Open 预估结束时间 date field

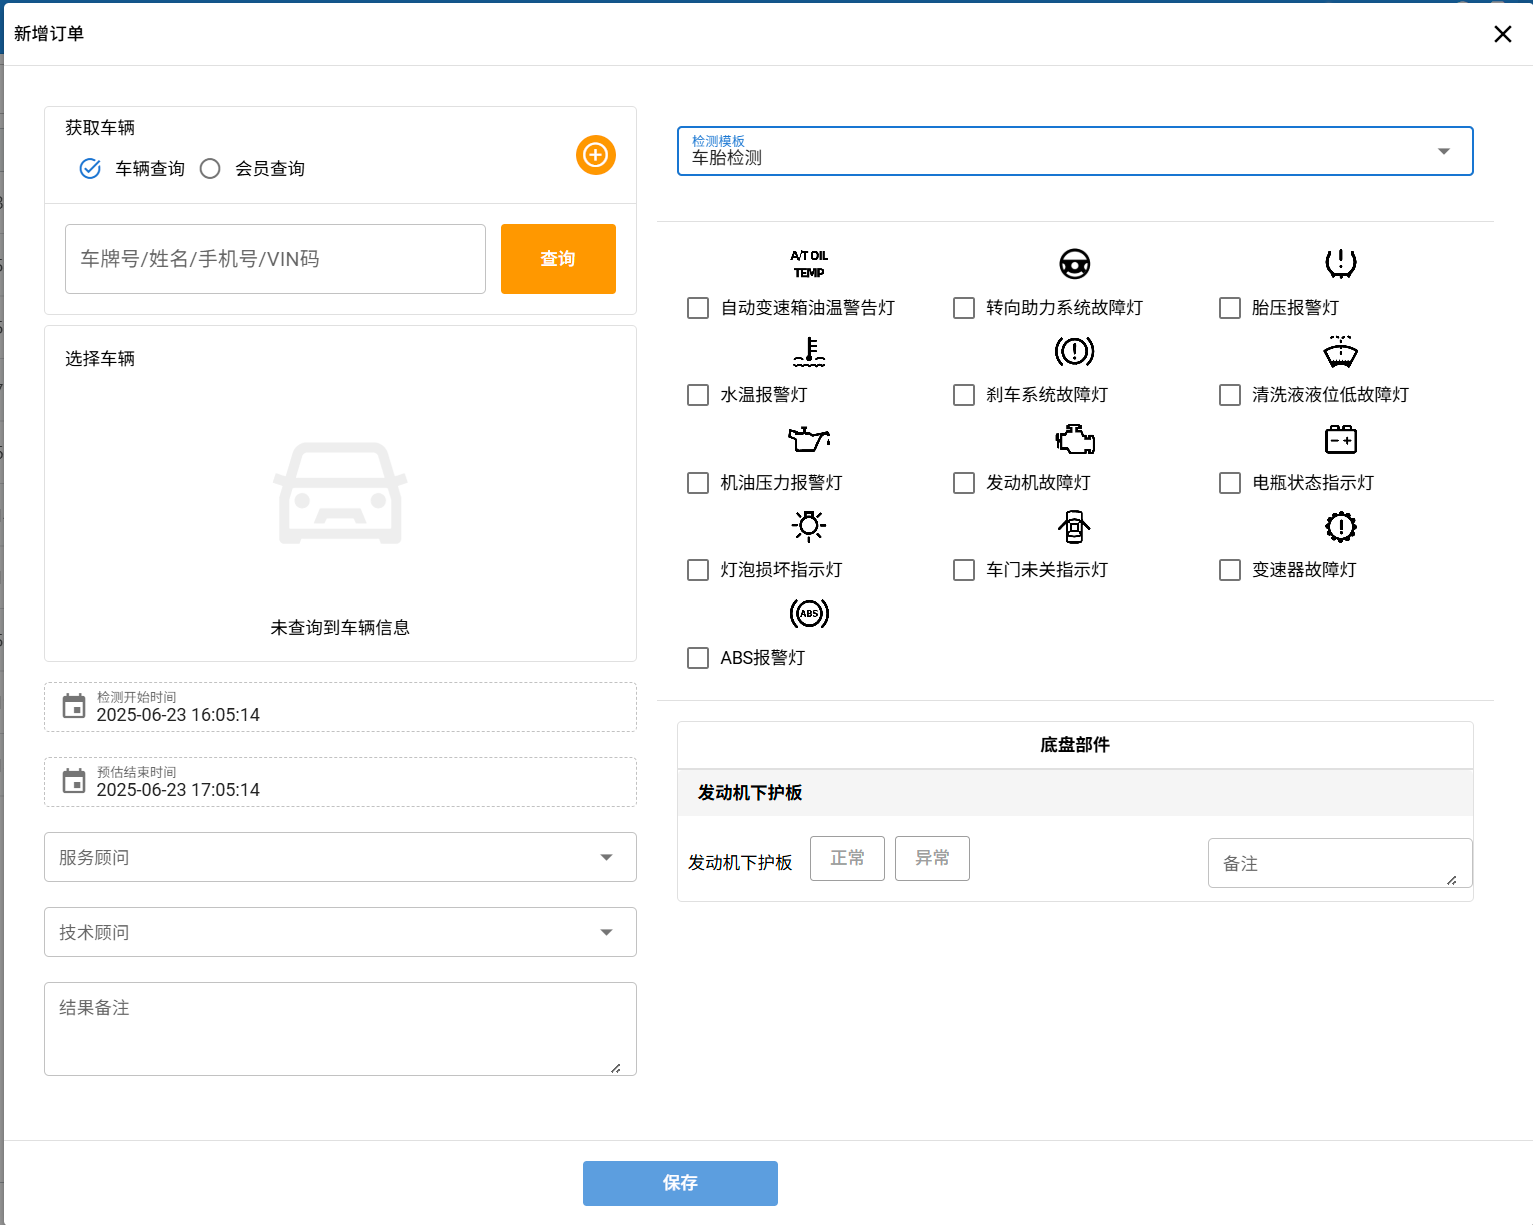tap(340, 782)
